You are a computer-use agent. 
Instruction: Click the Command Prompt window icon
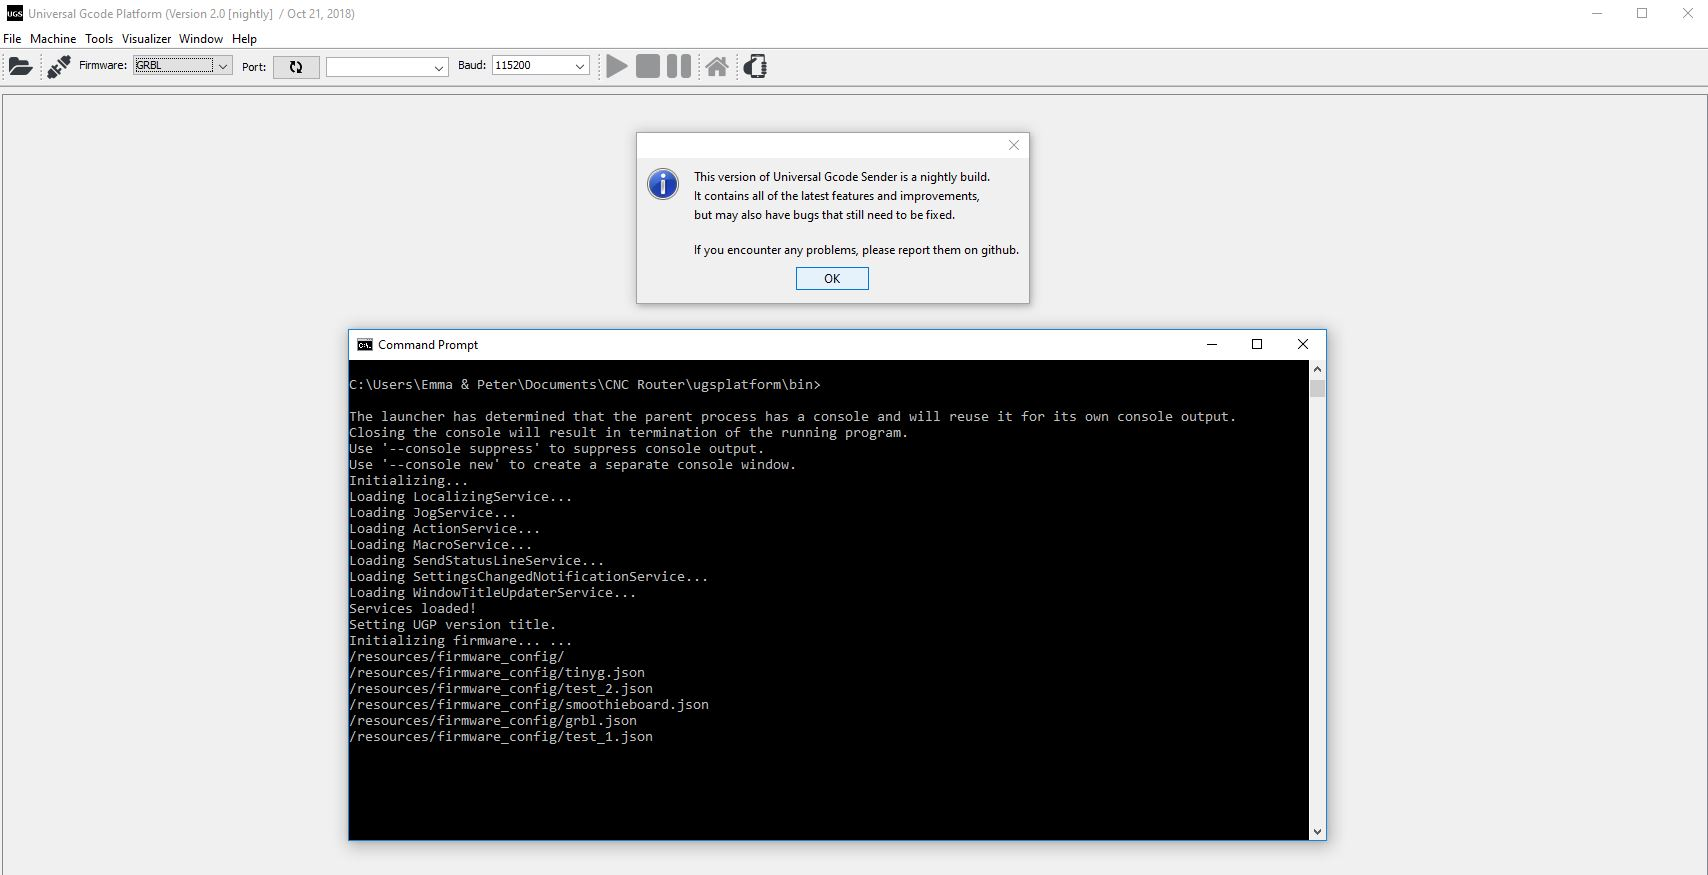[x=365, y=344]
